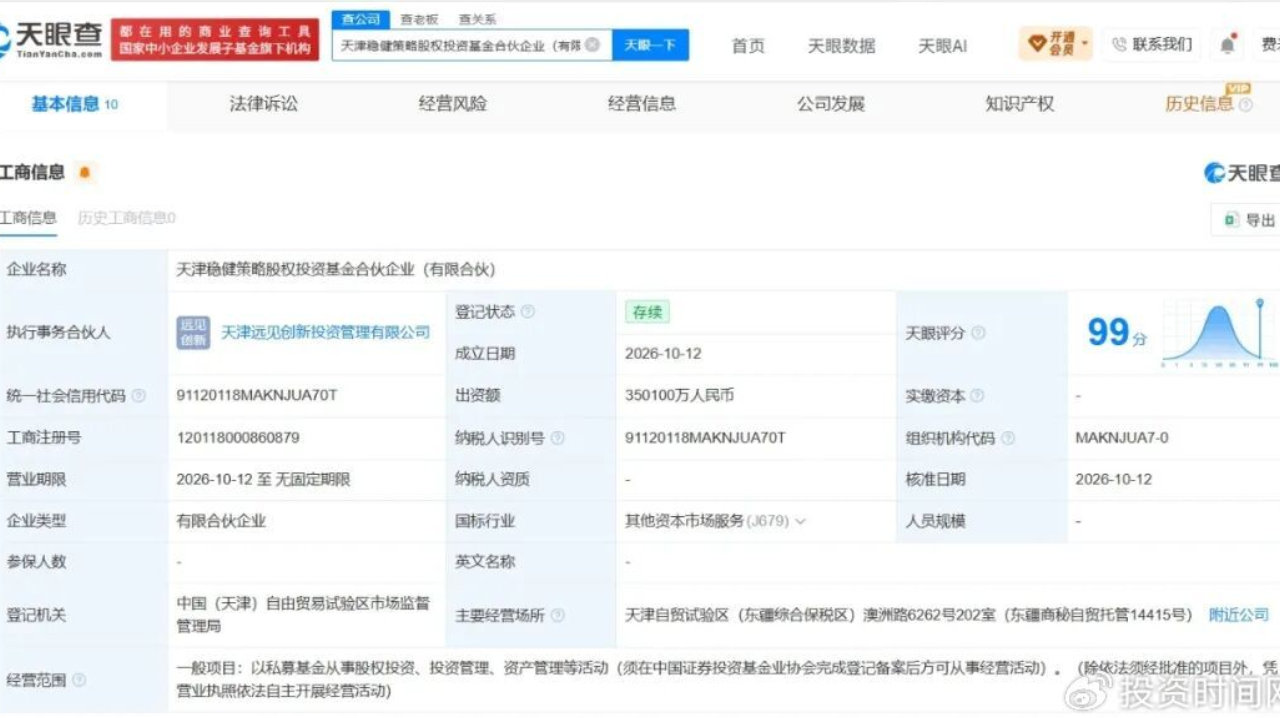Switch to 经营风险 tab

click(453, 103)
